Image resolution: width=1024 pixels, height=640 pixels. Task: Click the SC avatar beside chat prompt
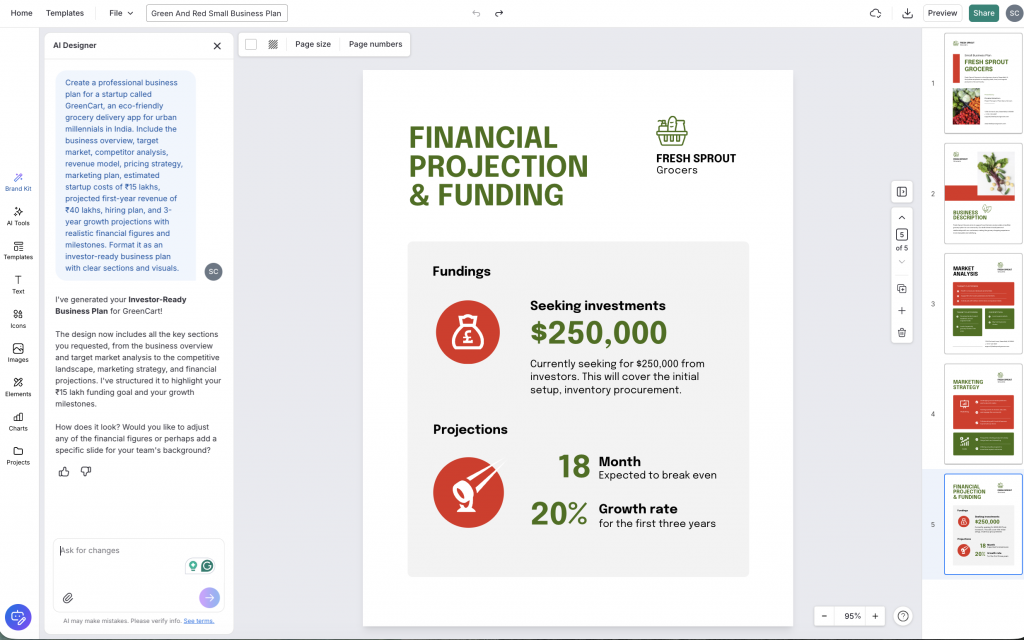[214, 272]
